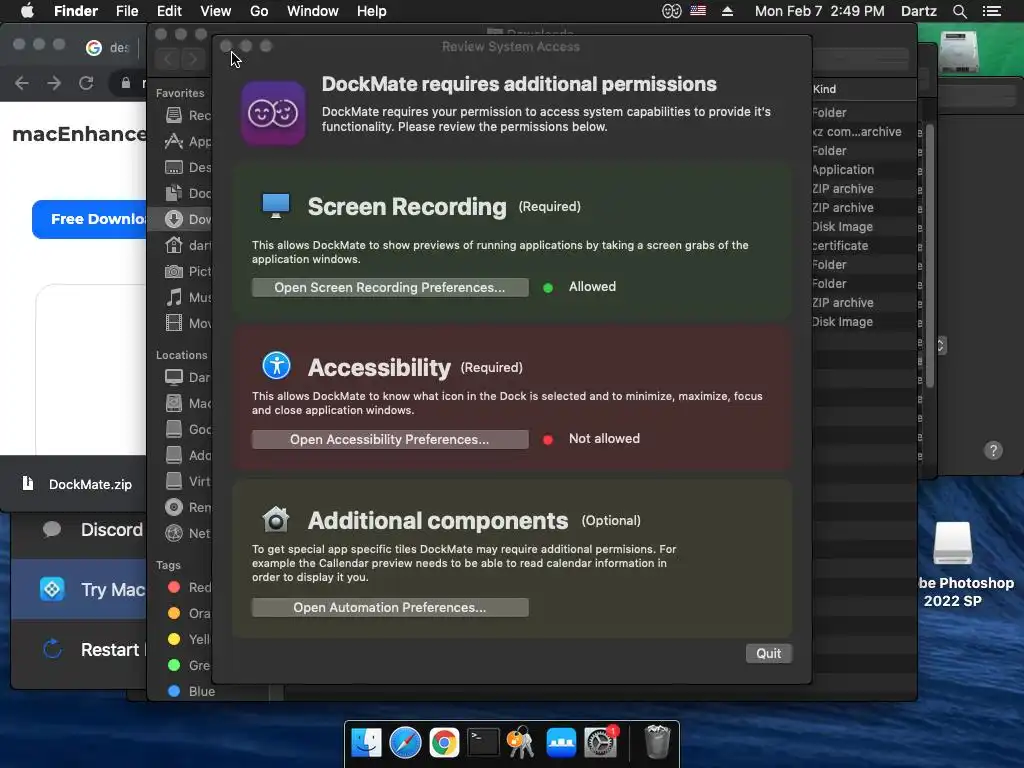Open the Apple menu

pos(27,11)
